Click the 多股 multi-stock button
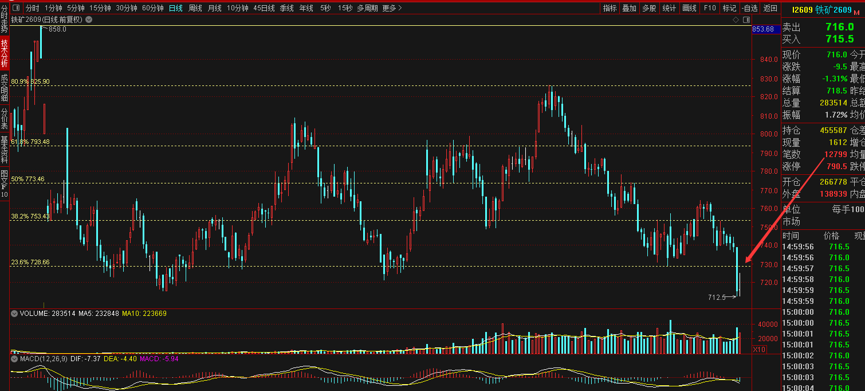The image size is (865, 391). point(649,8)
